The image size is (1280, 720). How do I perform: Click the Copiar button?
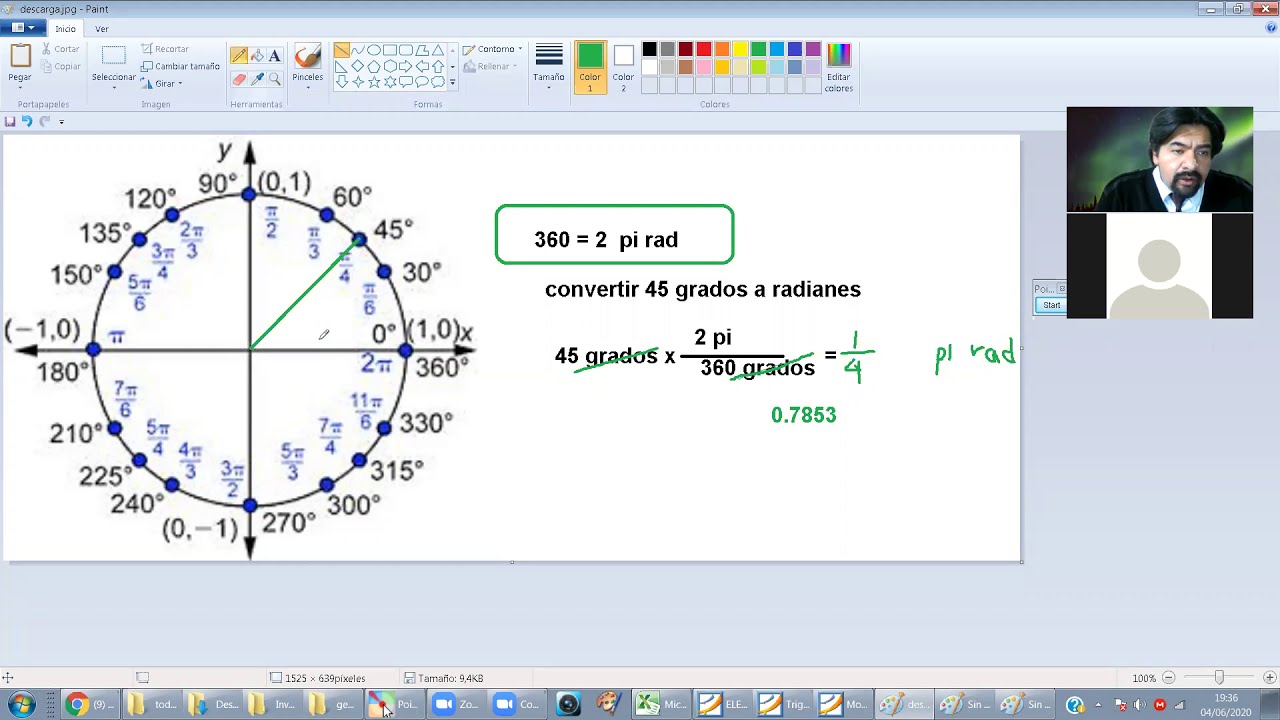(x=61, y=67)
